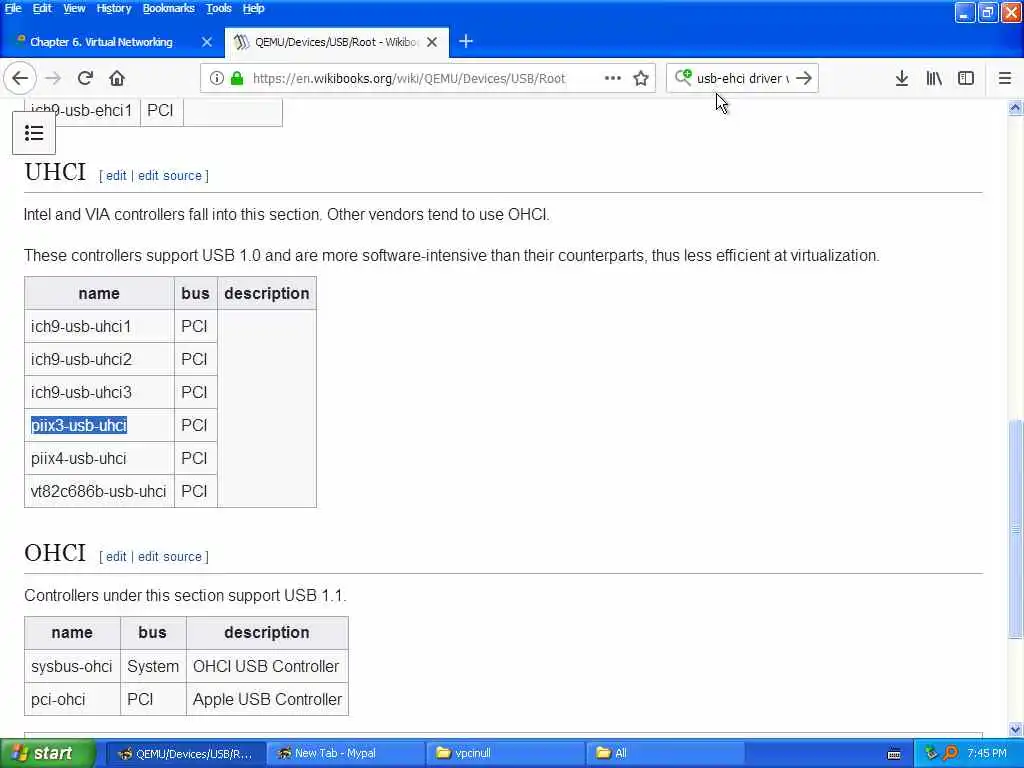Open the vpcinull folder taskbar item

pyautogui.click(x=506, y=754)
